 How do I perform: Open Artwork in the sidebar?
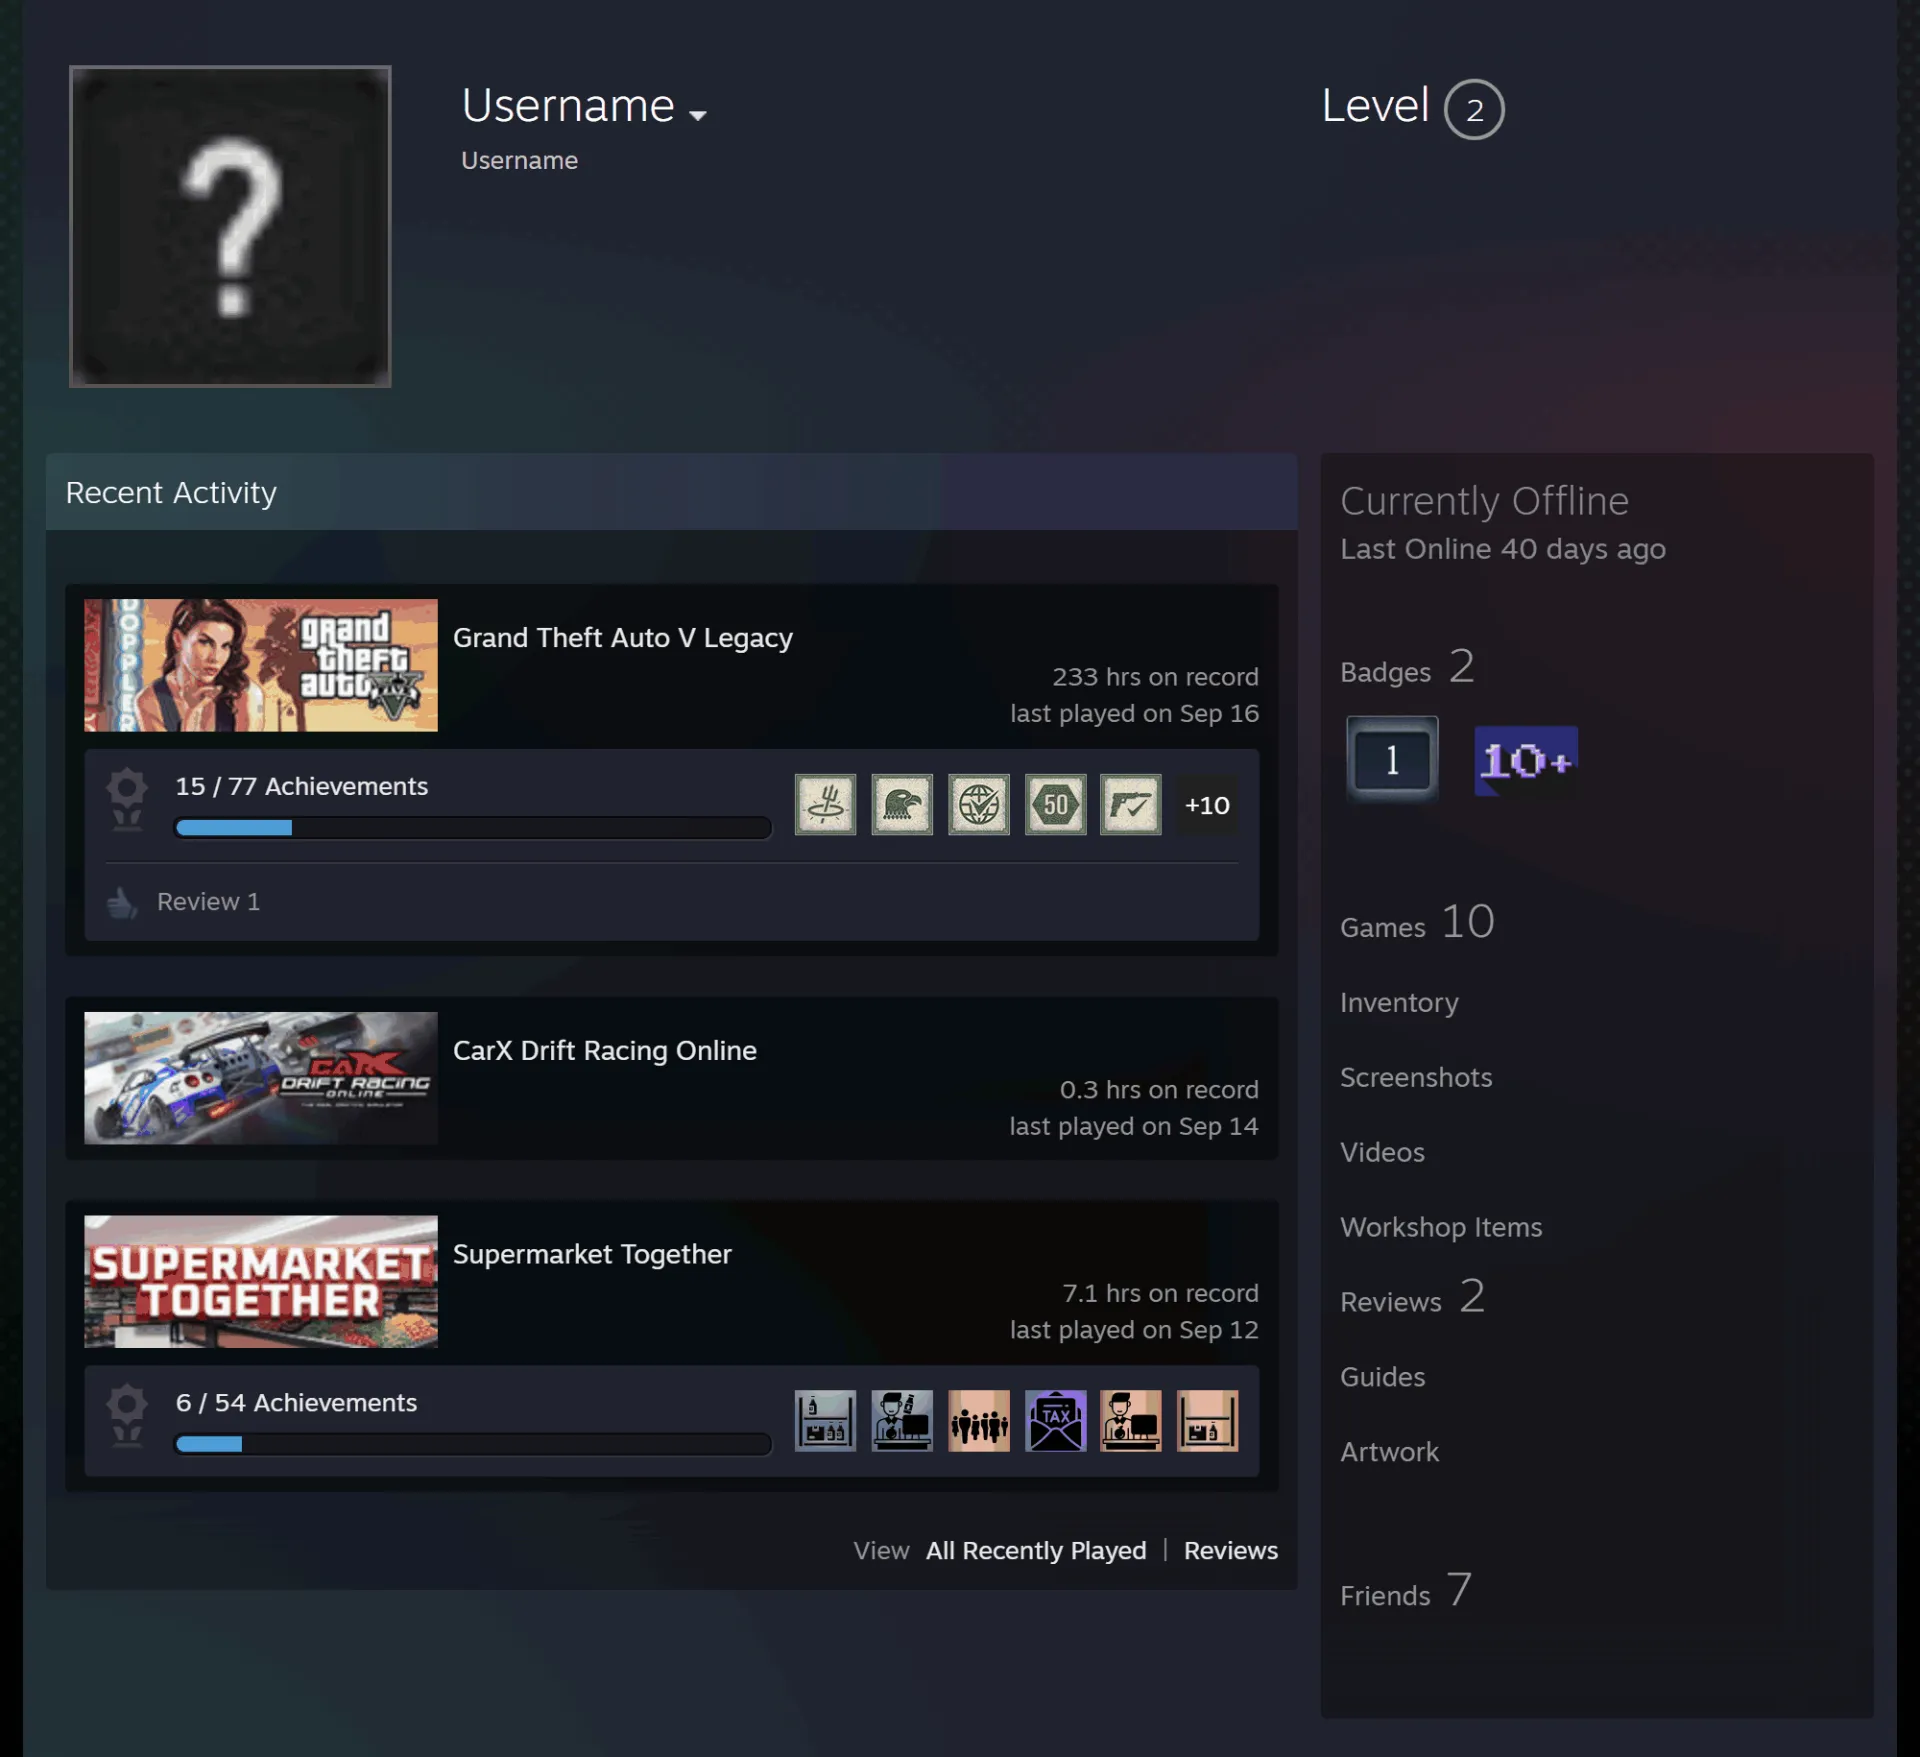click(x=1389, y=1452)
